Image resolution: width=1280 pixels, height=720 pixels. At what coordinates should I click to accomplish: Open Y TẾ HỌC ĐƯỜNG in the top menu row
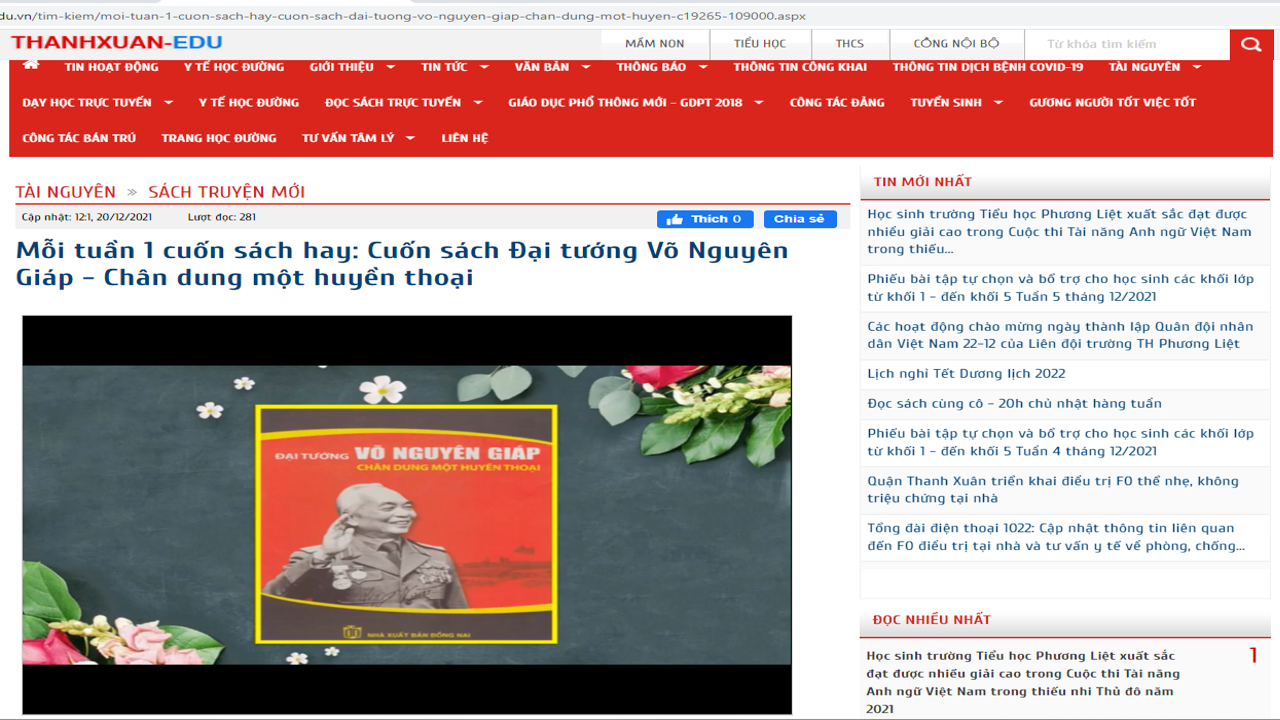point(234,67)
